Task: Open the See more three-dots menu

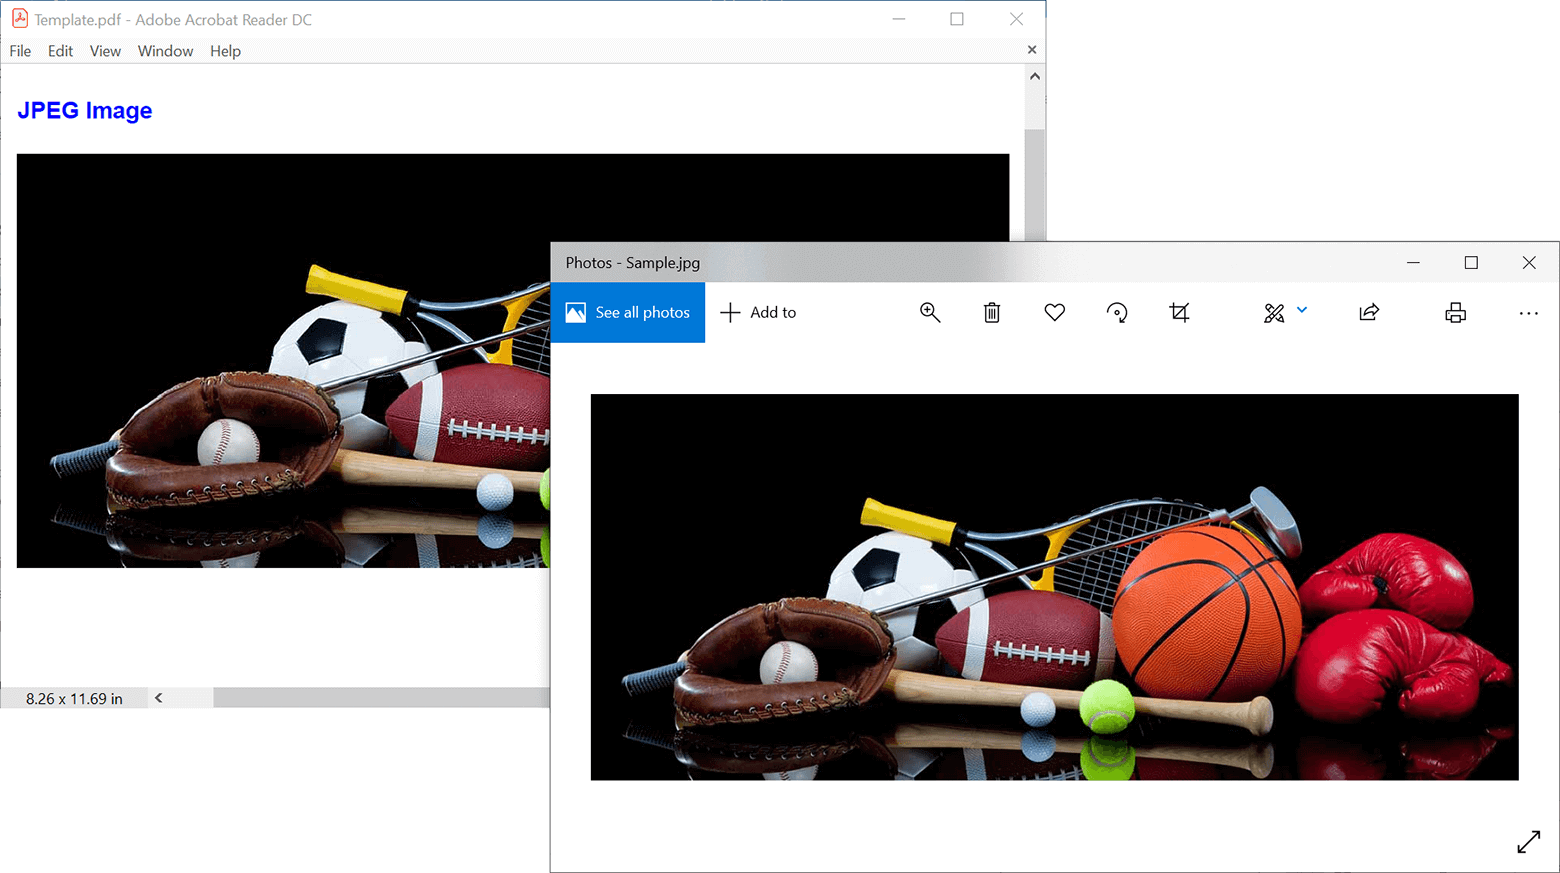Action: 1528,313
